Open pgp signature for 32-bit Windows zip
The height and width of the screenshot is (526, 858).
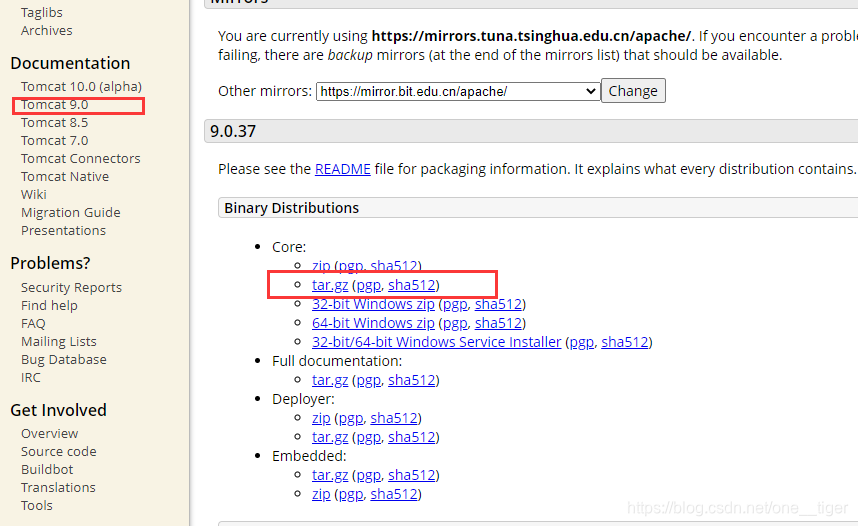[x=455, y=304]
